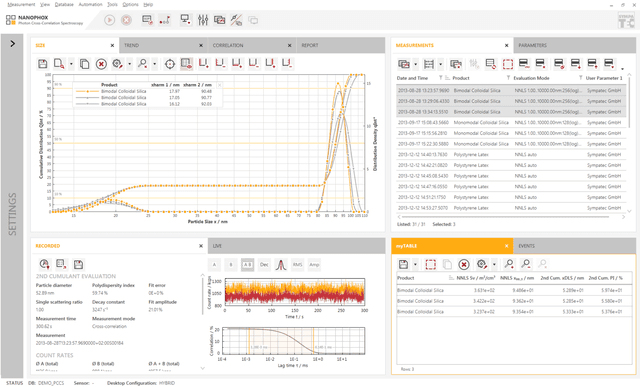This screenshot has height=387, width=640.
Task: Open the Database menu
Action: pos(64,4)
